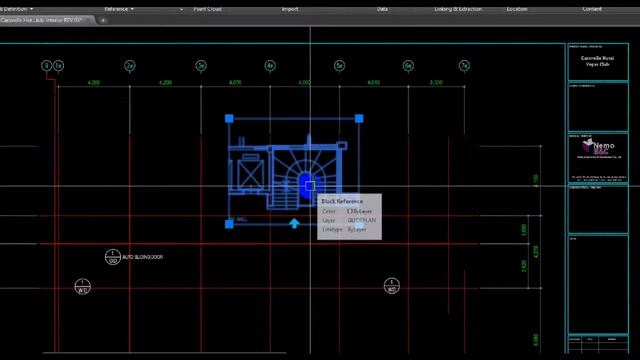Select grid bubble 1e
The width and height of the screenshot is (640, 360).
[x=58, y=65]
